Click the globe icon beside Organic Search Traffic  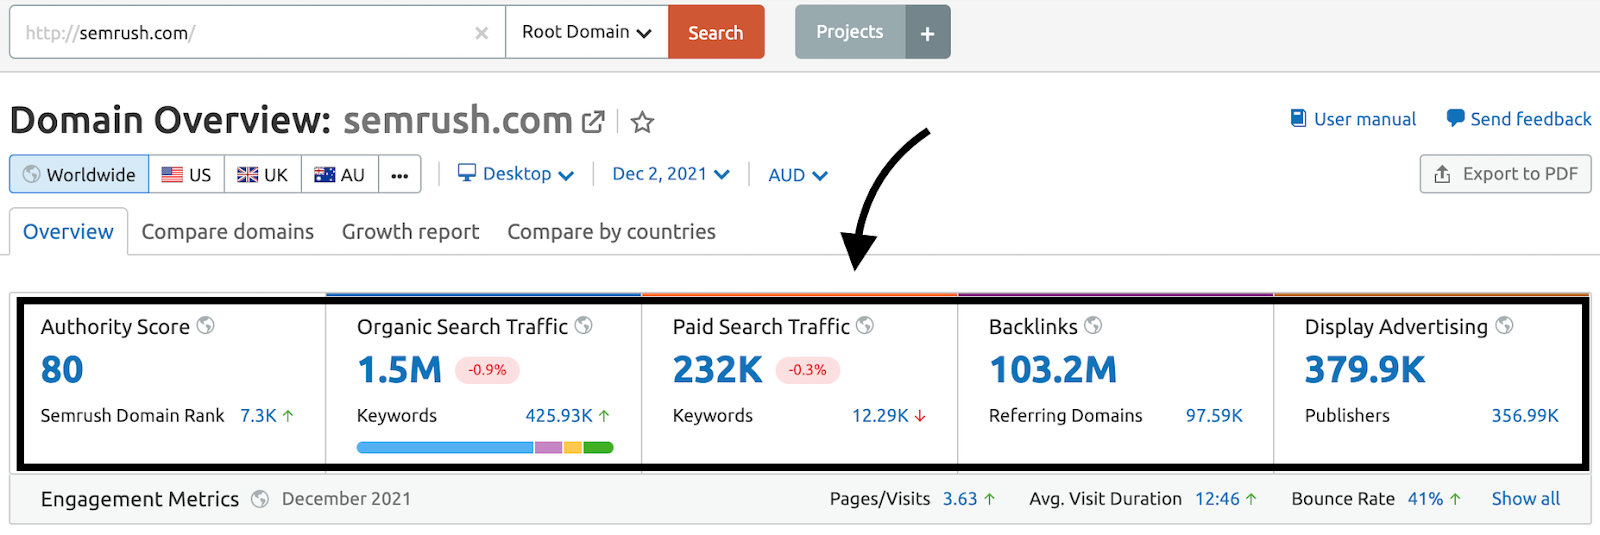[583, 325]
